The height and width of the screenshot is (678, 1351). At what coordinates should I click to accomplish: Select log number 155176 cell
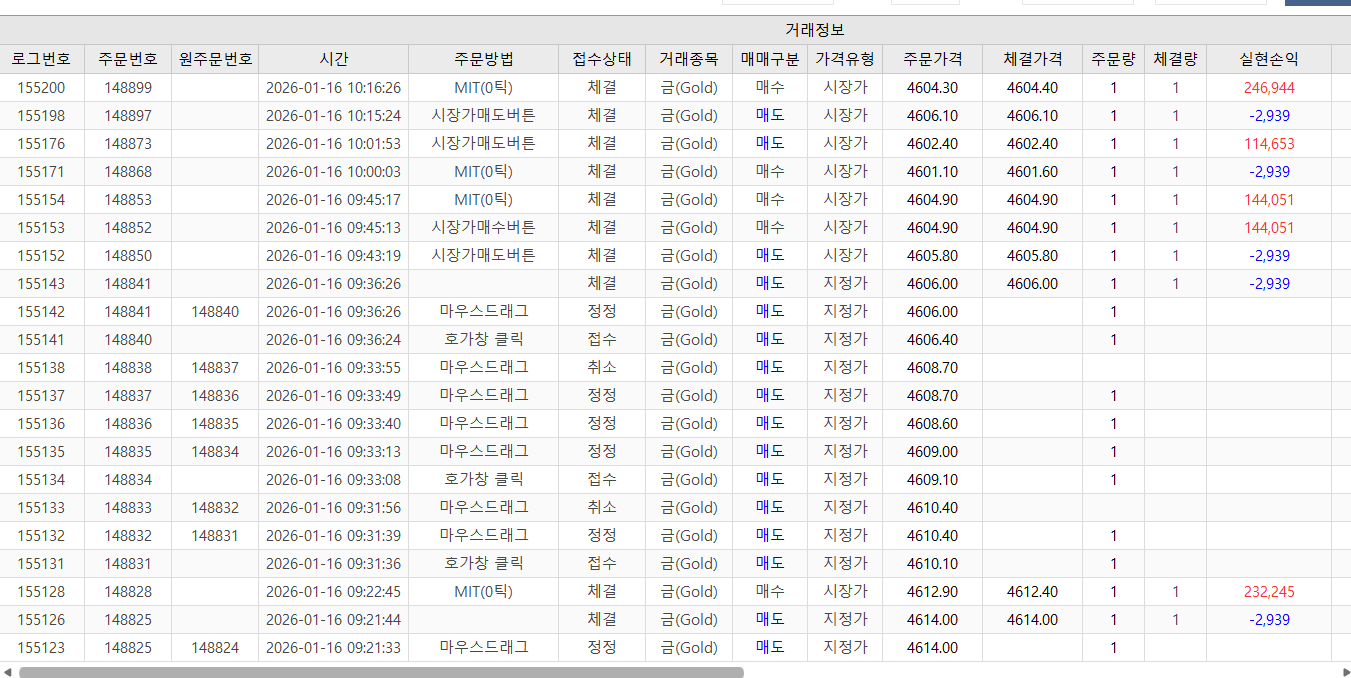41,144
